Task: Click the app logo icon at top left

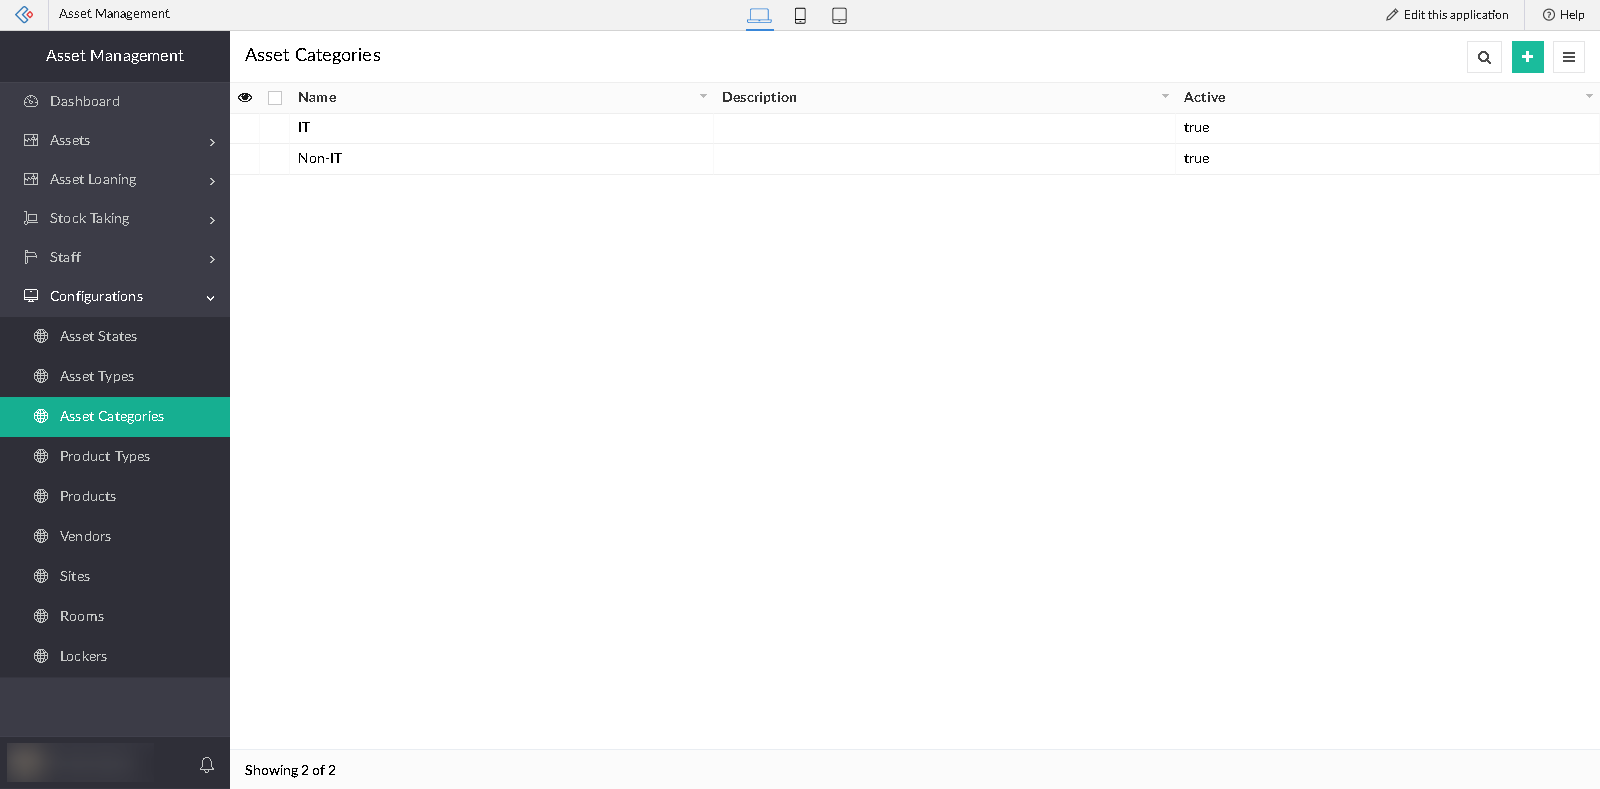Action: point(24,15)
